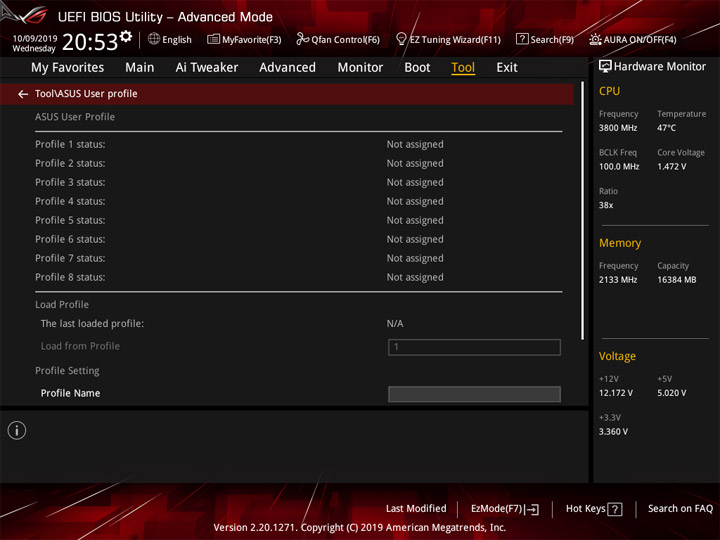Click the 20:53 clock display
The width and height of the screenshot is (720, 540).
point(90,43)
